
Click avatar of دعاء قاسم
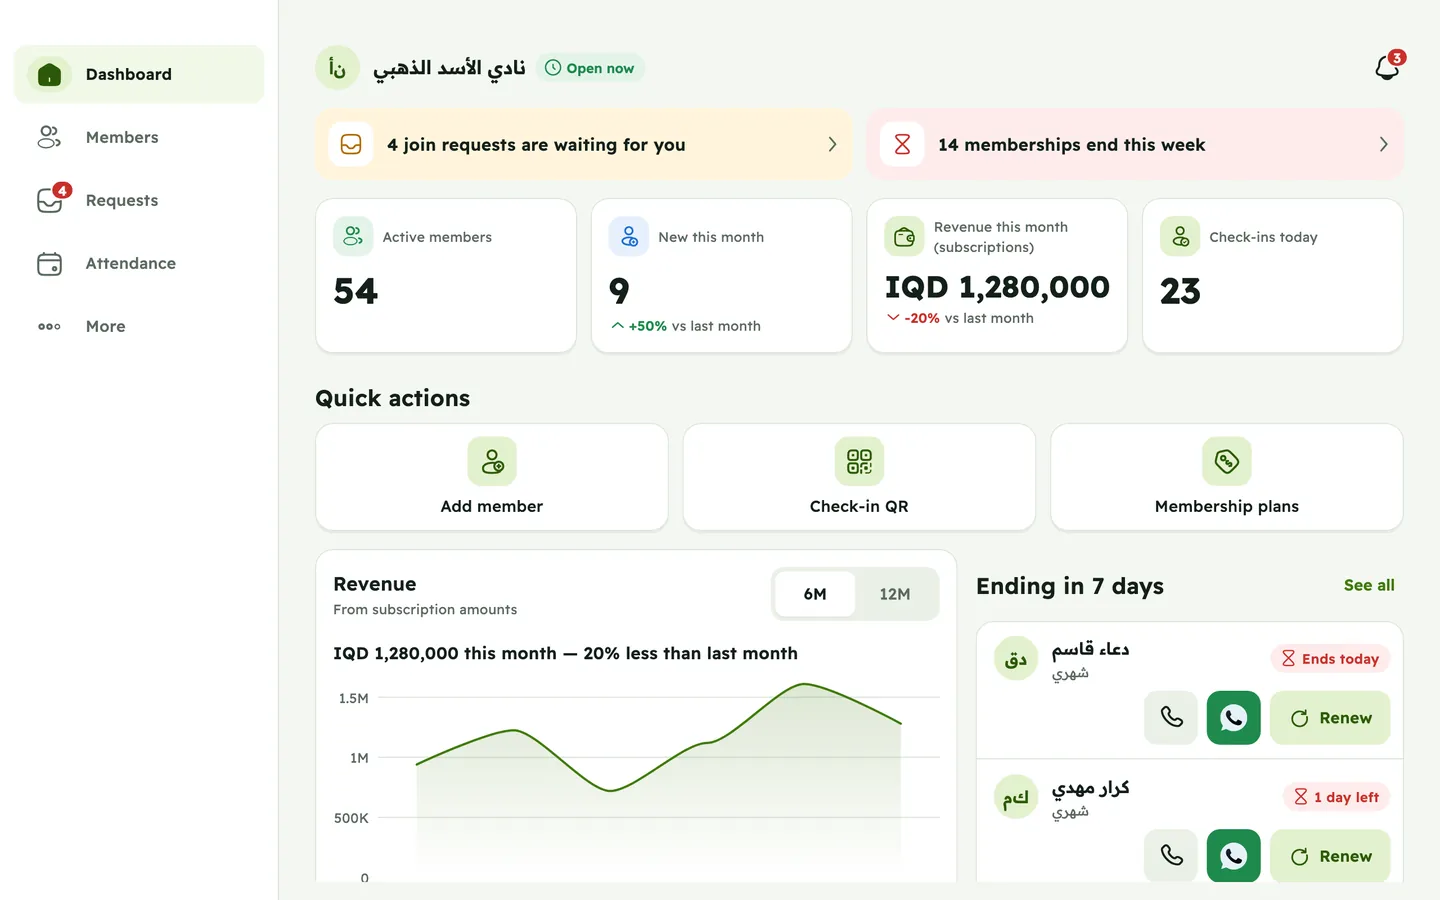coord(1016,659)
